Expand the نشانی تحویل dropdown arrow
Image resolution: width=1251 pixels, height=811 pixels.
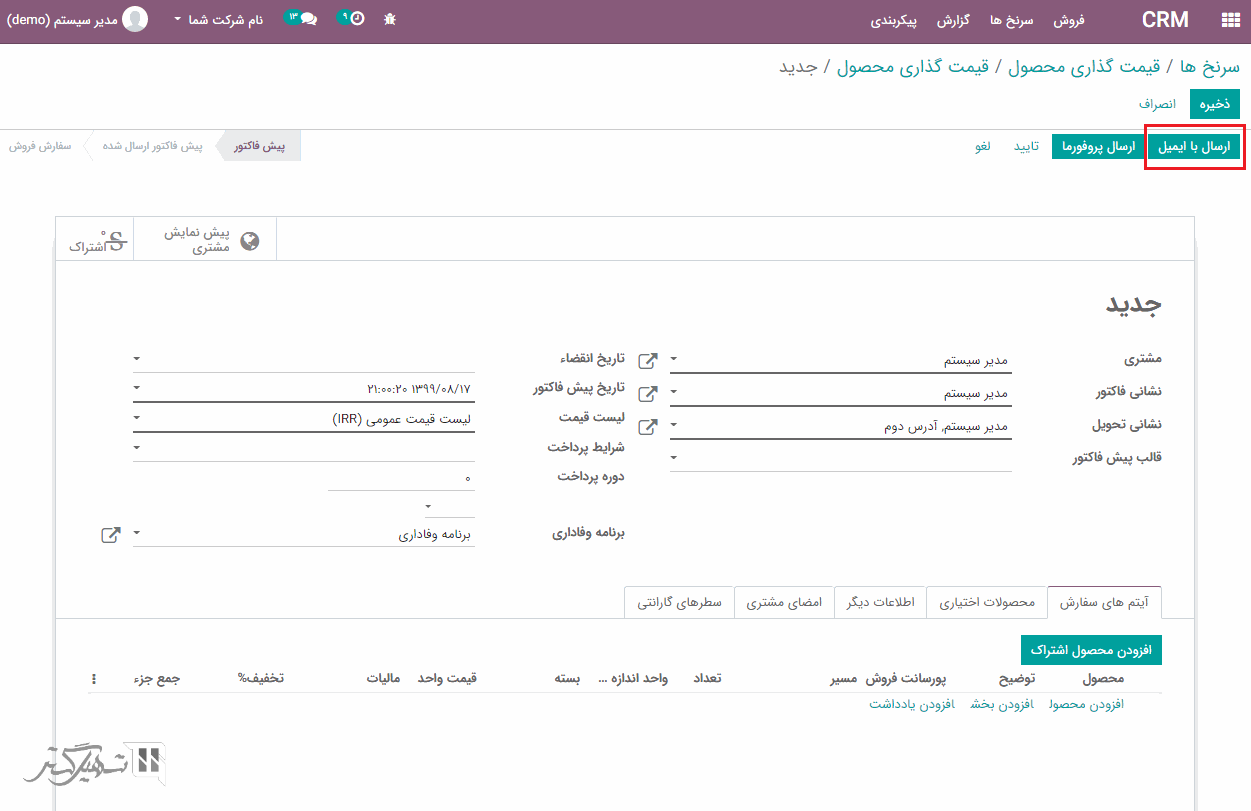673,427
